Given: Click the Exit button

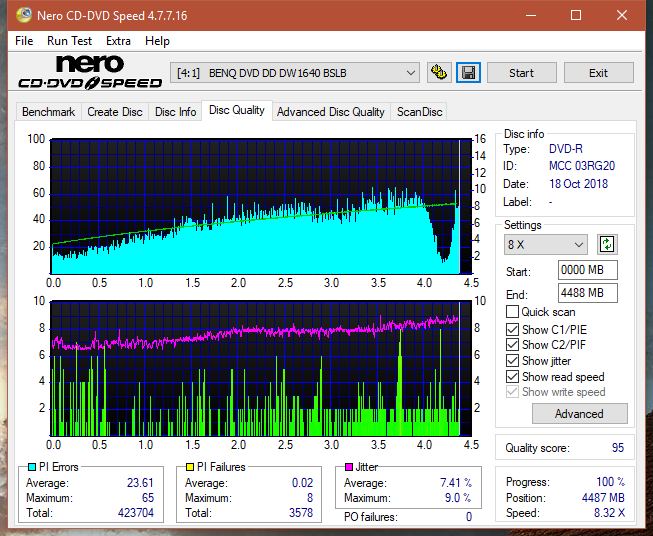Looking at the screenshot, I should (598, 73).
